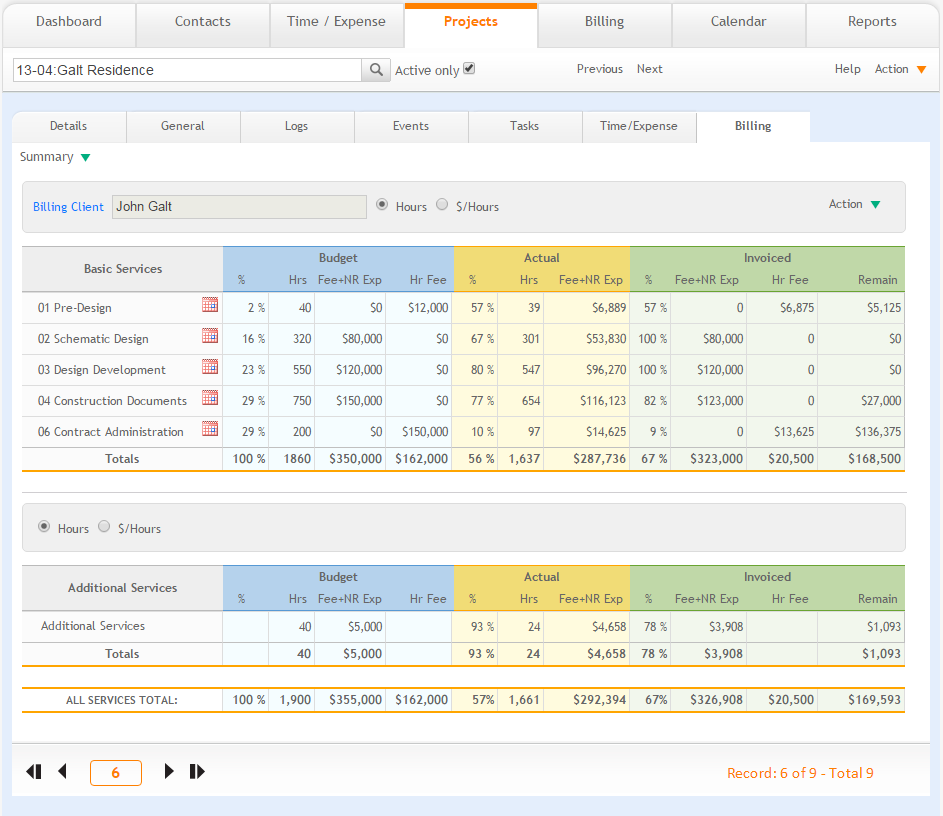Jump to first record arrow
Screen dimensions: 943x816
point(34,771)
